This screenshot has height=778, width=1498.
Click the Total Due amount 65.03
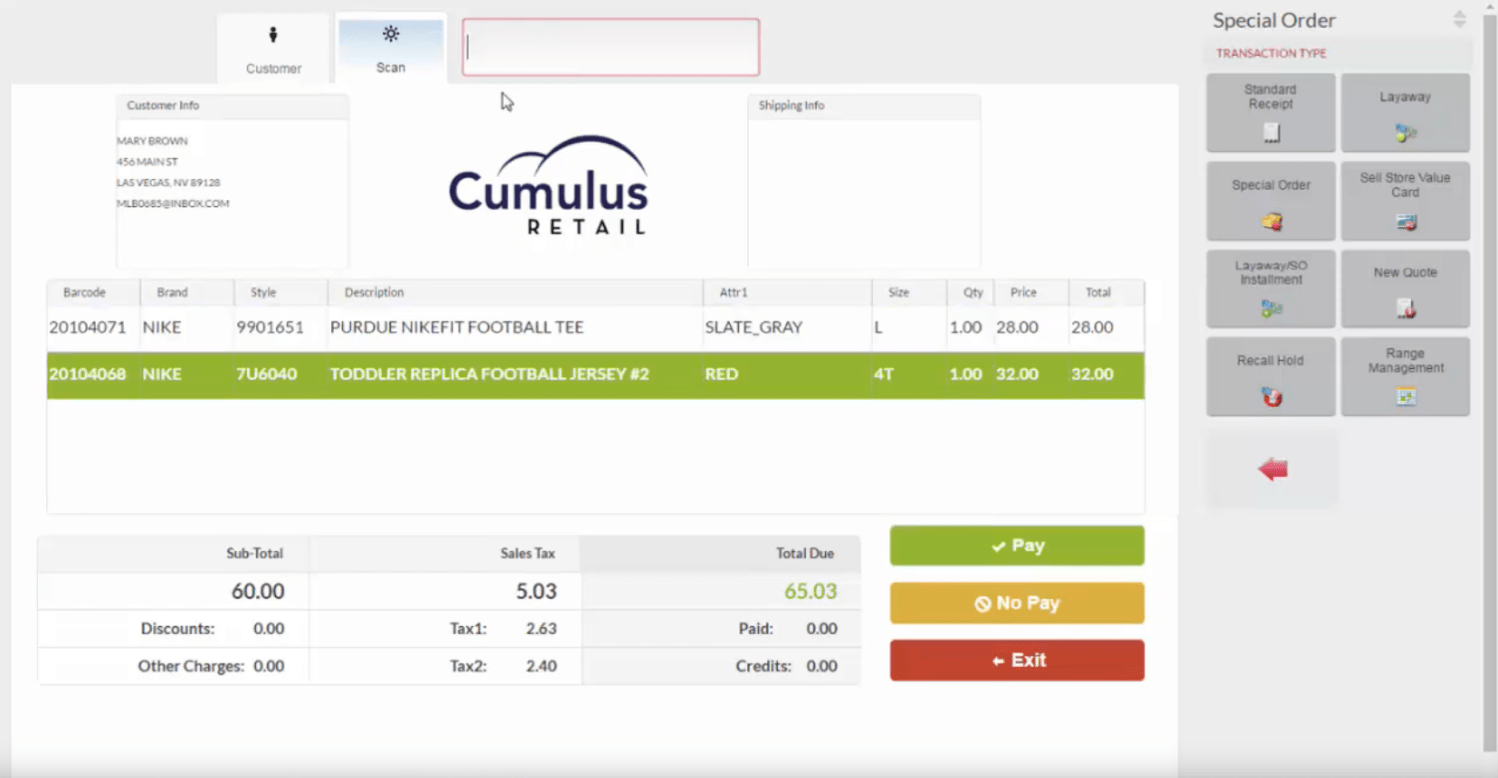[x=811, y=591]
